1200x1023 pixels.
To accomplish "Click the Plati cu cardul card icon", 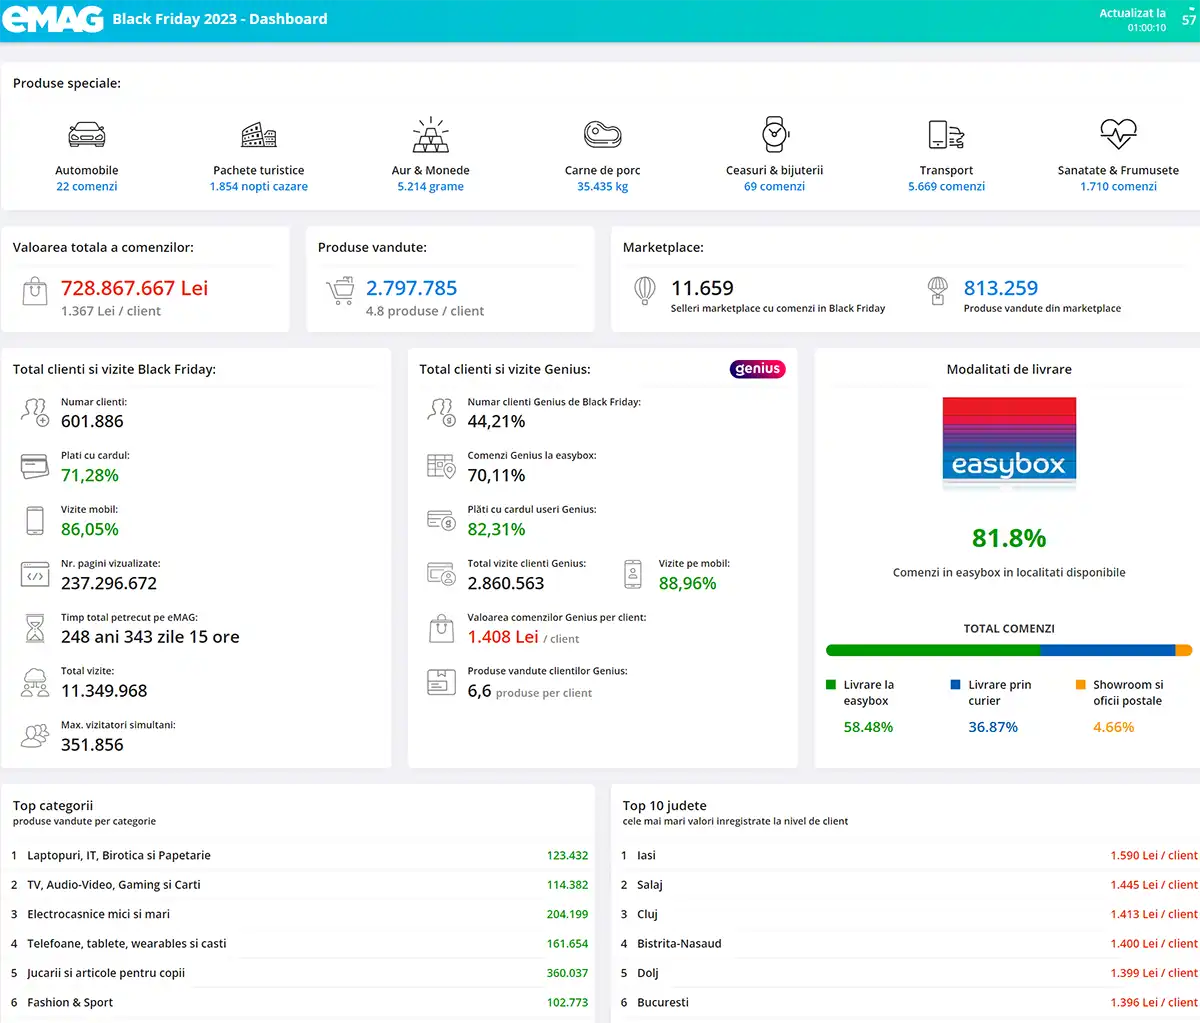I will [35, 466].
